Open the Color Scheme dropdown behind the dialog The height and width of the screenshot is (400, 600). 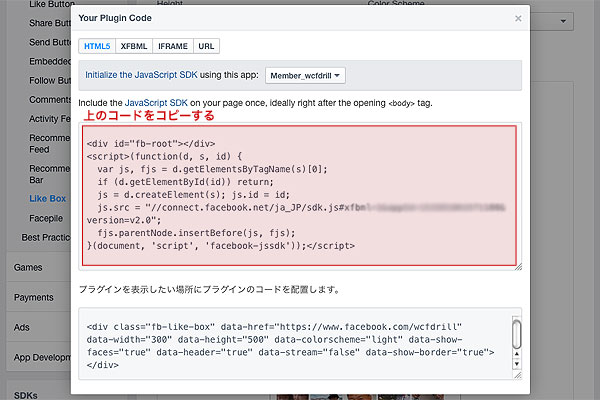point(551,21)
